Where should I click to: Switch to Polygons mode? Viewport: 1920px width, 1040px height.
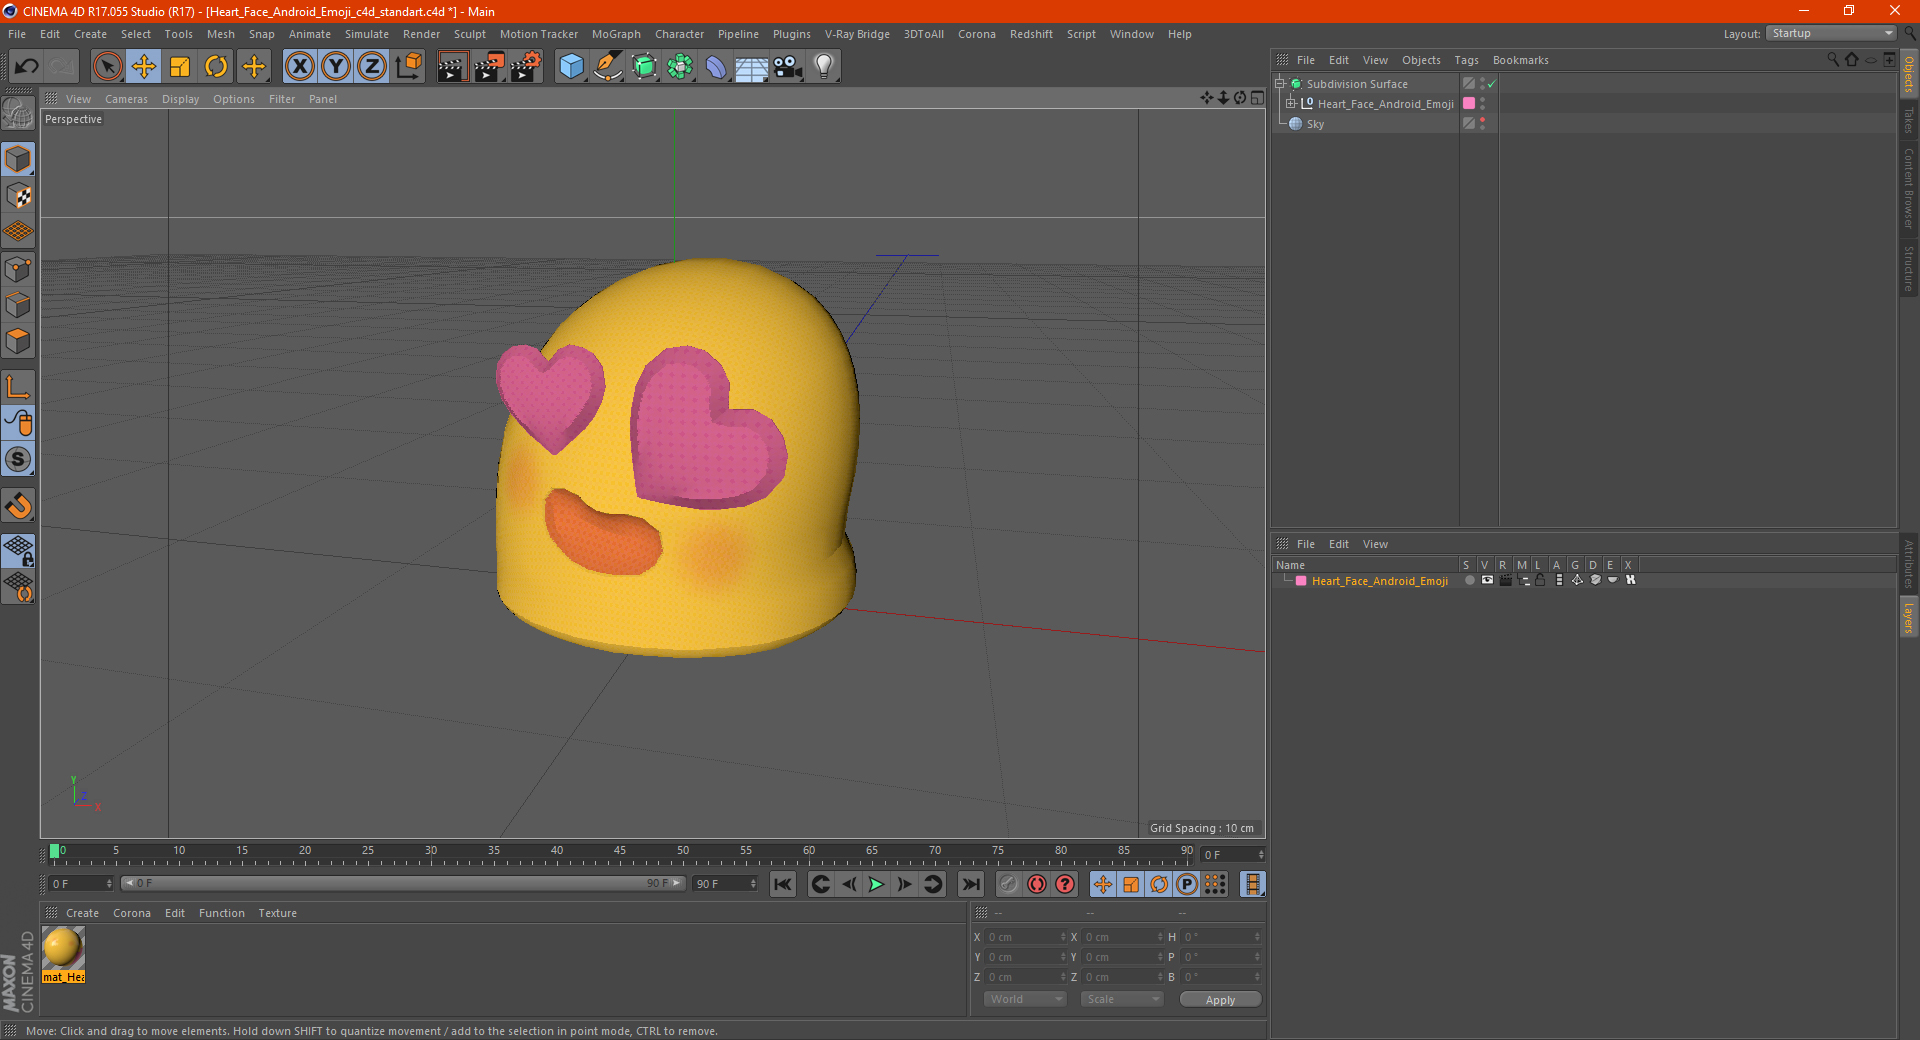[18, 341]
